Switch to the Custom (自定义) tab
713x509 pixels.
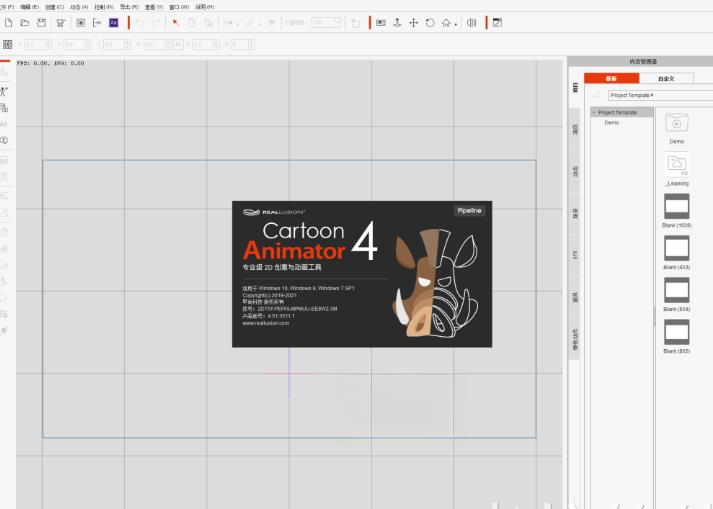coord(666,78)
